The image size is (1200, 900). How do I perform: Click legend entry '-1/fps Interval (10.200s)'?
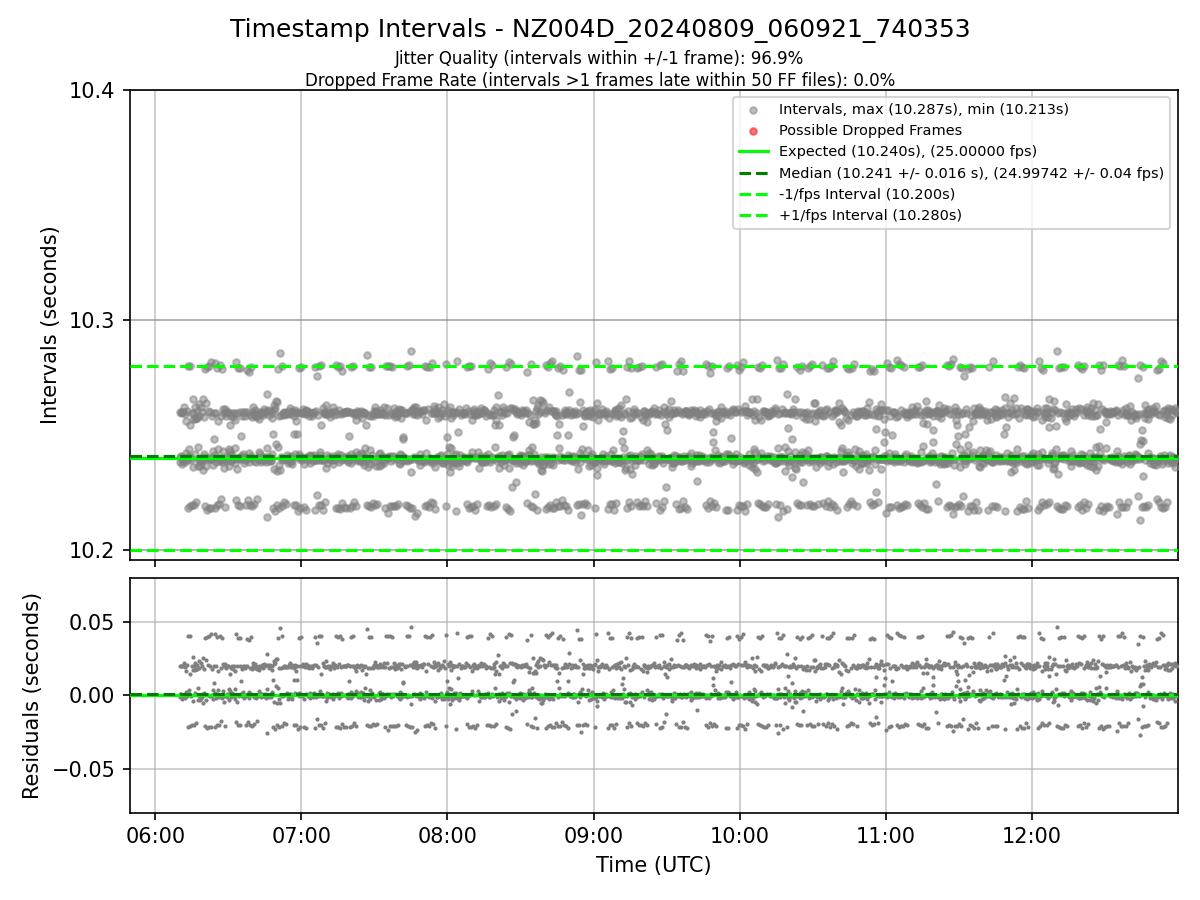[x=867, y=194]
